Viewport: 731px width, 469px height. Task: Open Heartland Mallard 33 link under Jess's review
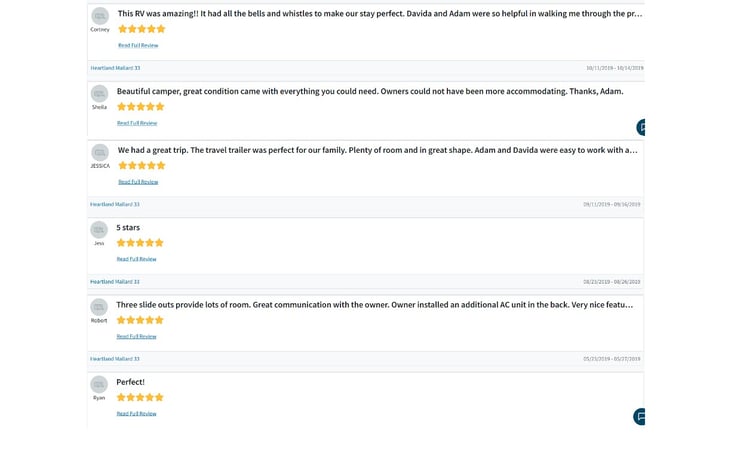(x=115, y=281)
